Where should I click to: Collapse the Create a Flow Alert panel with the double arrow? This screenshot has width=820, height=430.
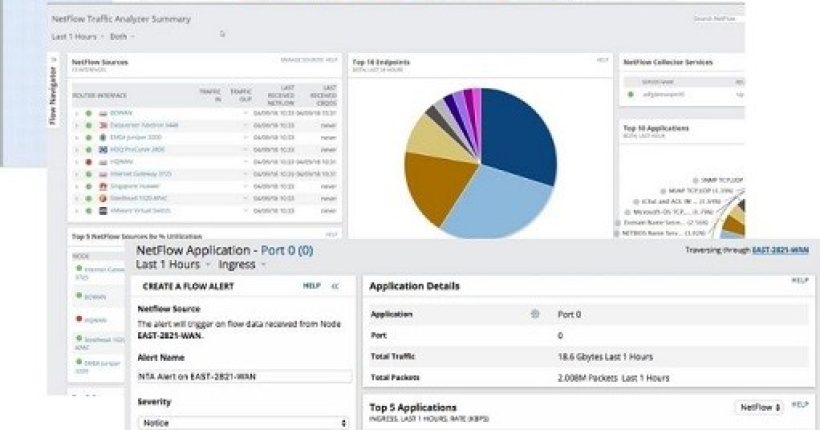(x=335, y=286)
